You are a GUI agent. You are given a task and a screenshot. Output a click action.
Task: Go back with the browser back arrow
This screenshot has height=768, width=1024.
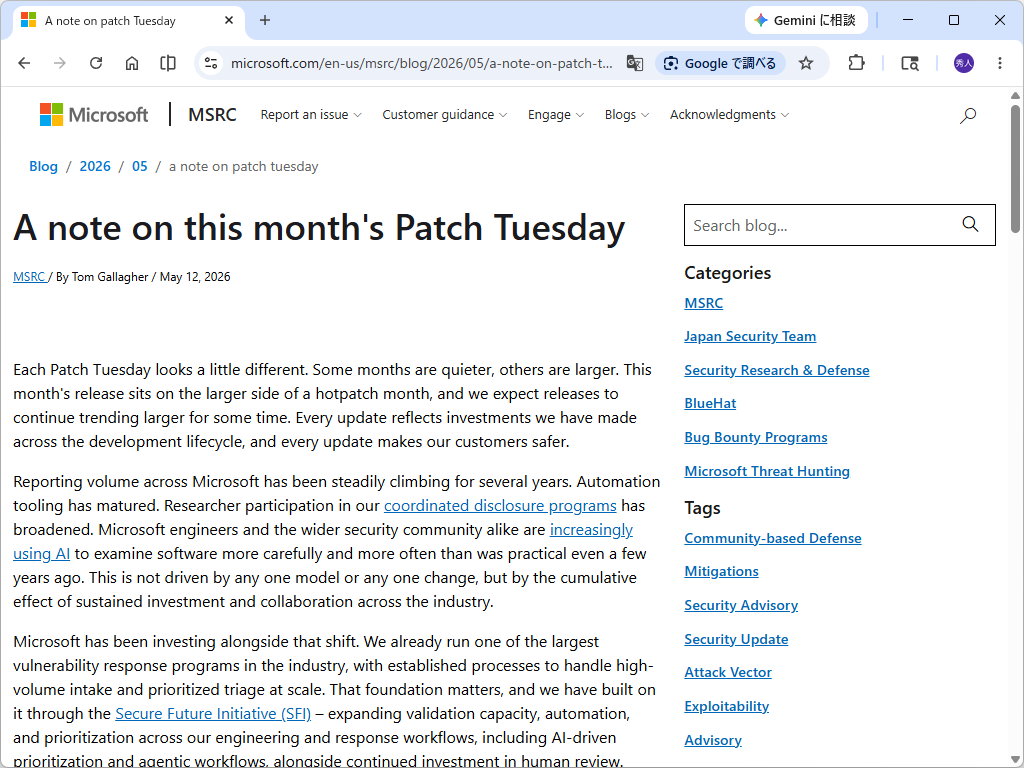24,63
